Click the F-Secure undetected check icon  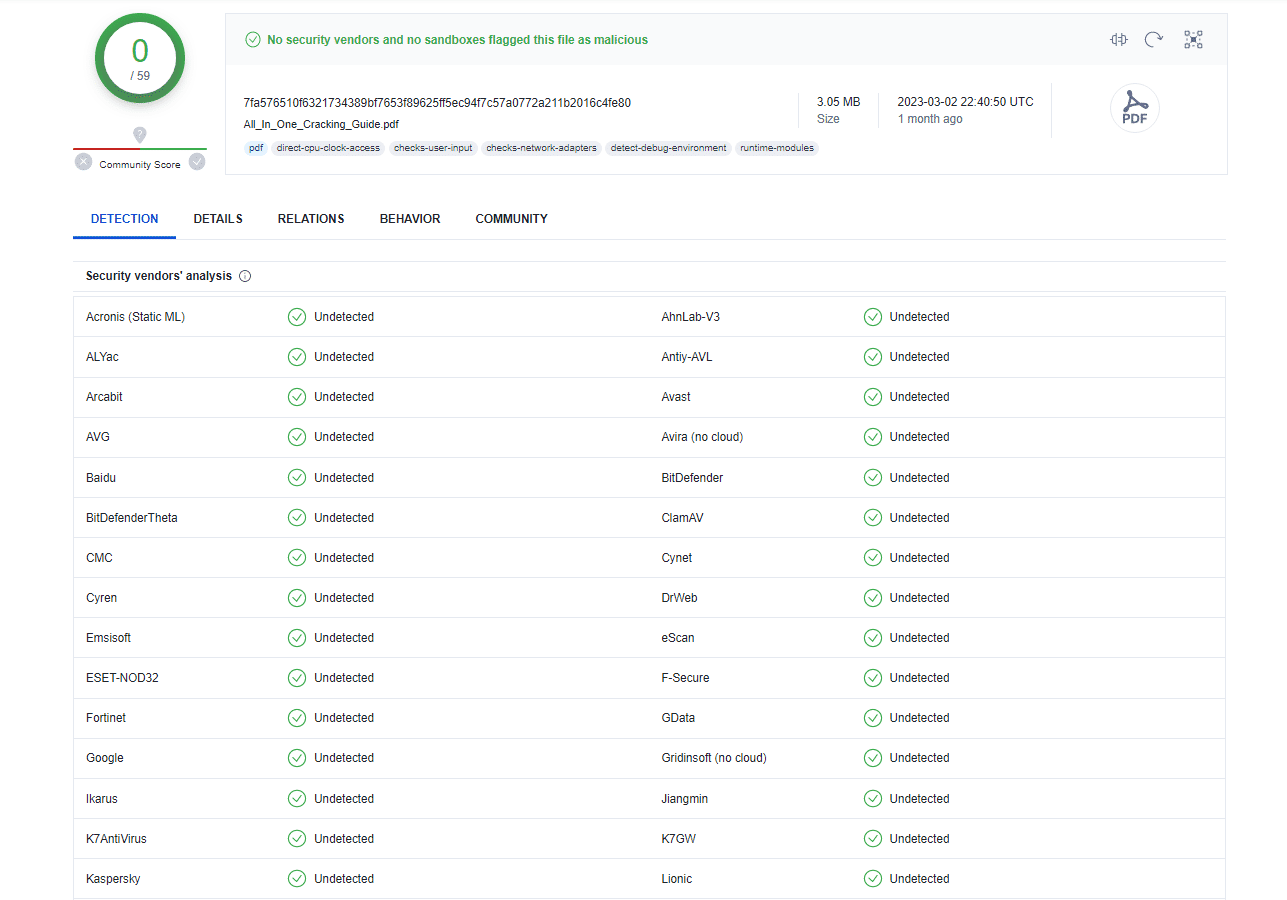(x=873, y=678)
